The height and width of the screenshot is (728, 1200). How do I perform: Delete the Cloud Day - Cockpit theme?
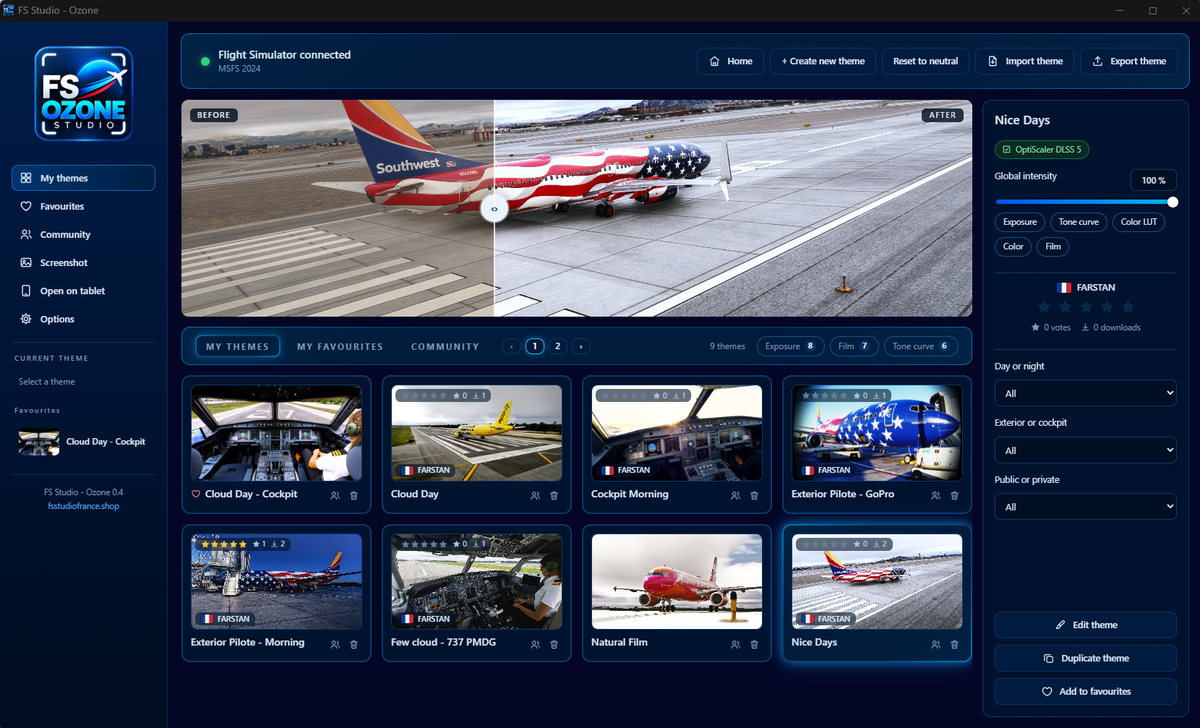point(354,495)
